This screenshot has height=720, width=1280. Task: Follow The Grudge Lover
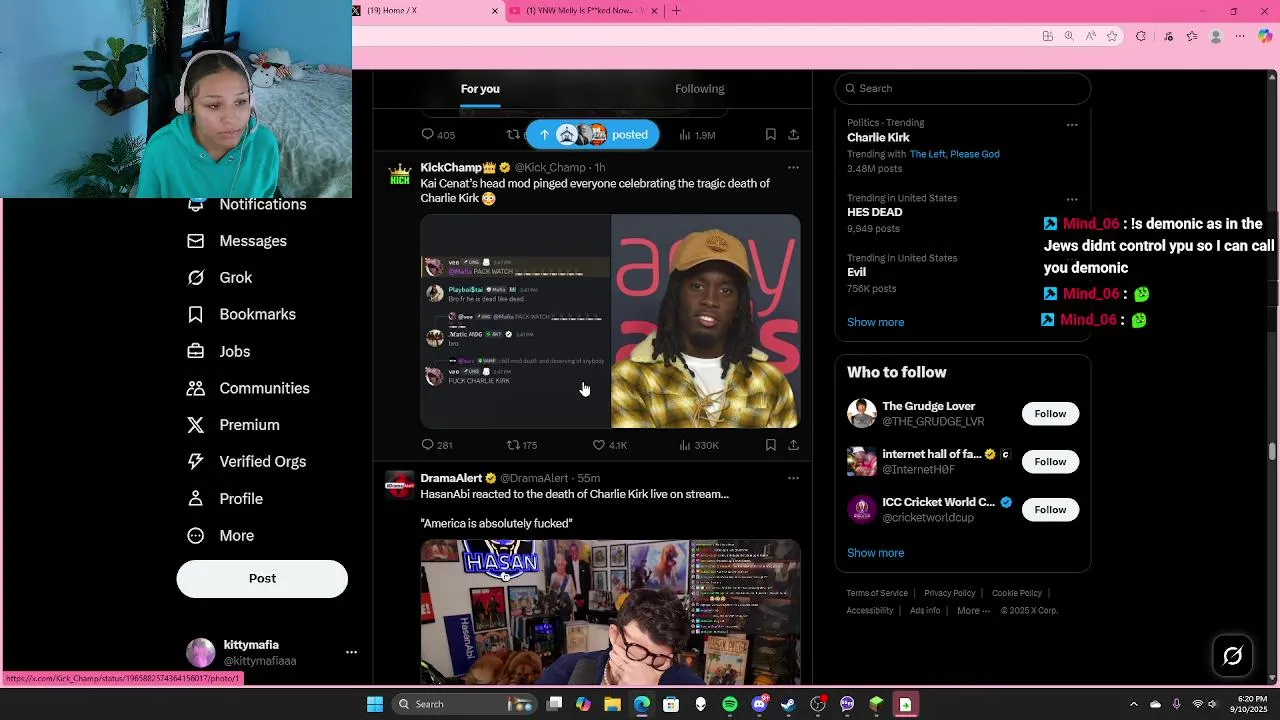pos(1050,414)
